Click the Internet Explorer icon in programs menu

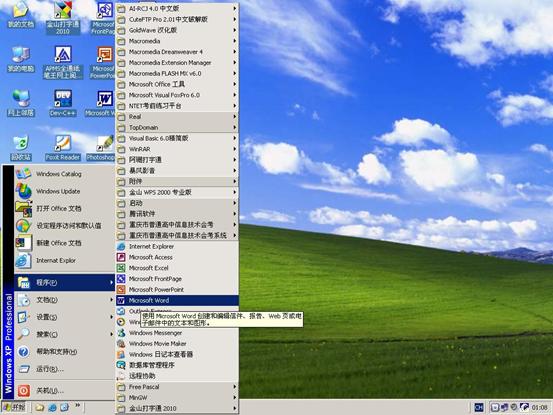click(x=121, y=246)
